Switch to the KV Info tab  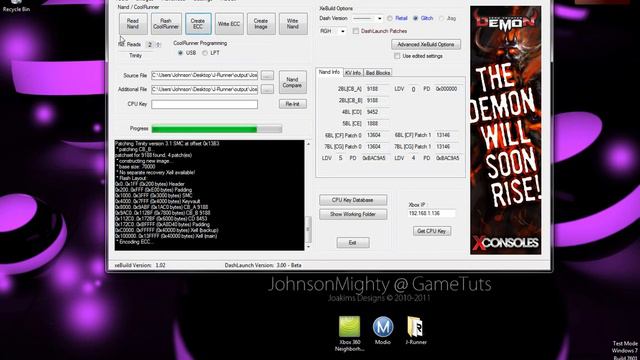tap(353, 73)
